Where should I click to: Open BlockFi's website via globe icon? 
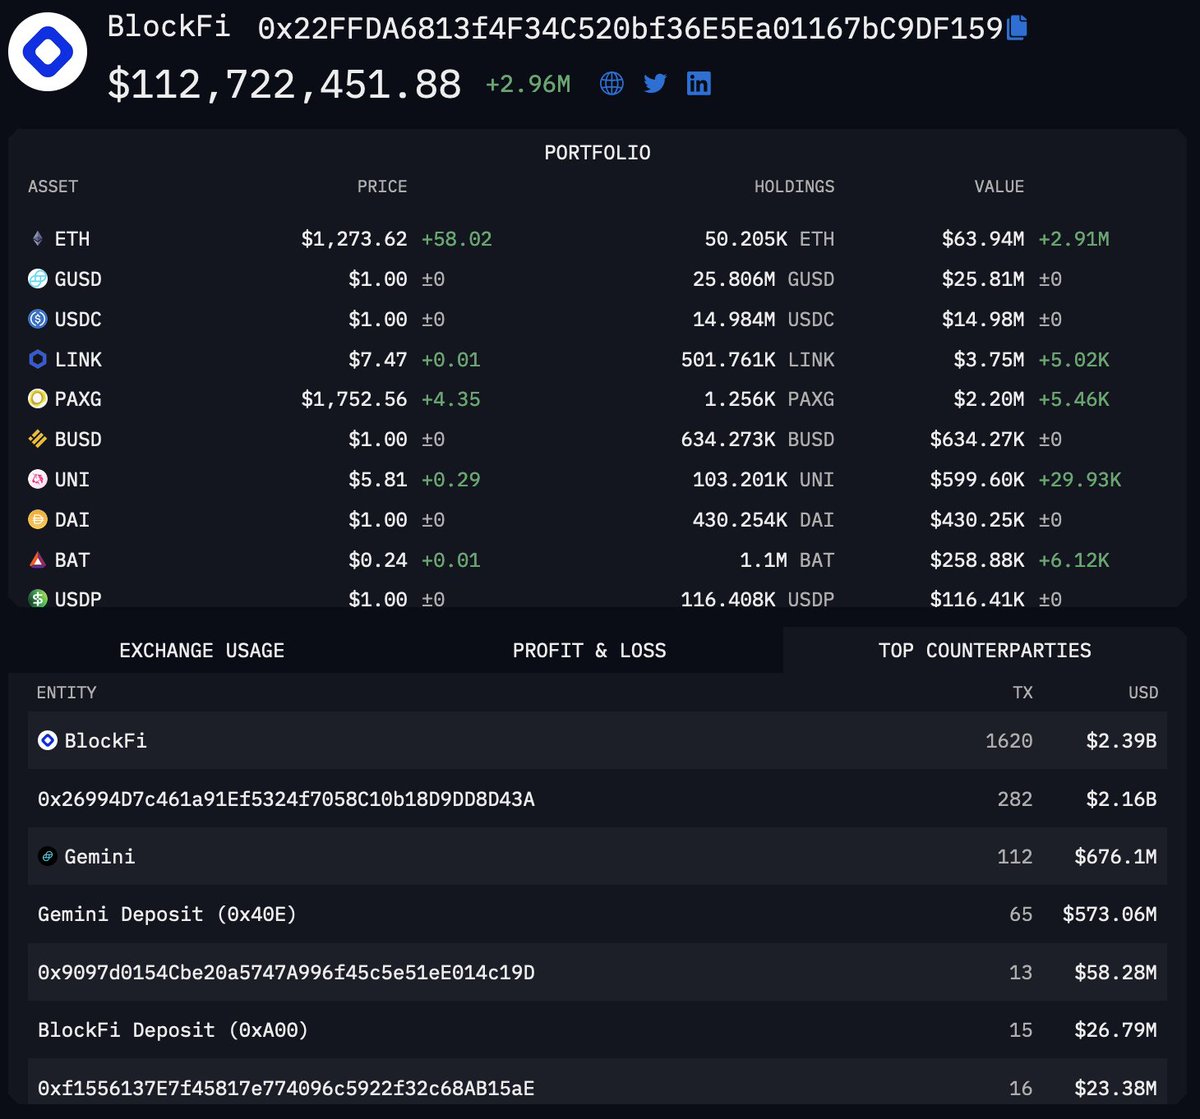(x=611, y=83)
